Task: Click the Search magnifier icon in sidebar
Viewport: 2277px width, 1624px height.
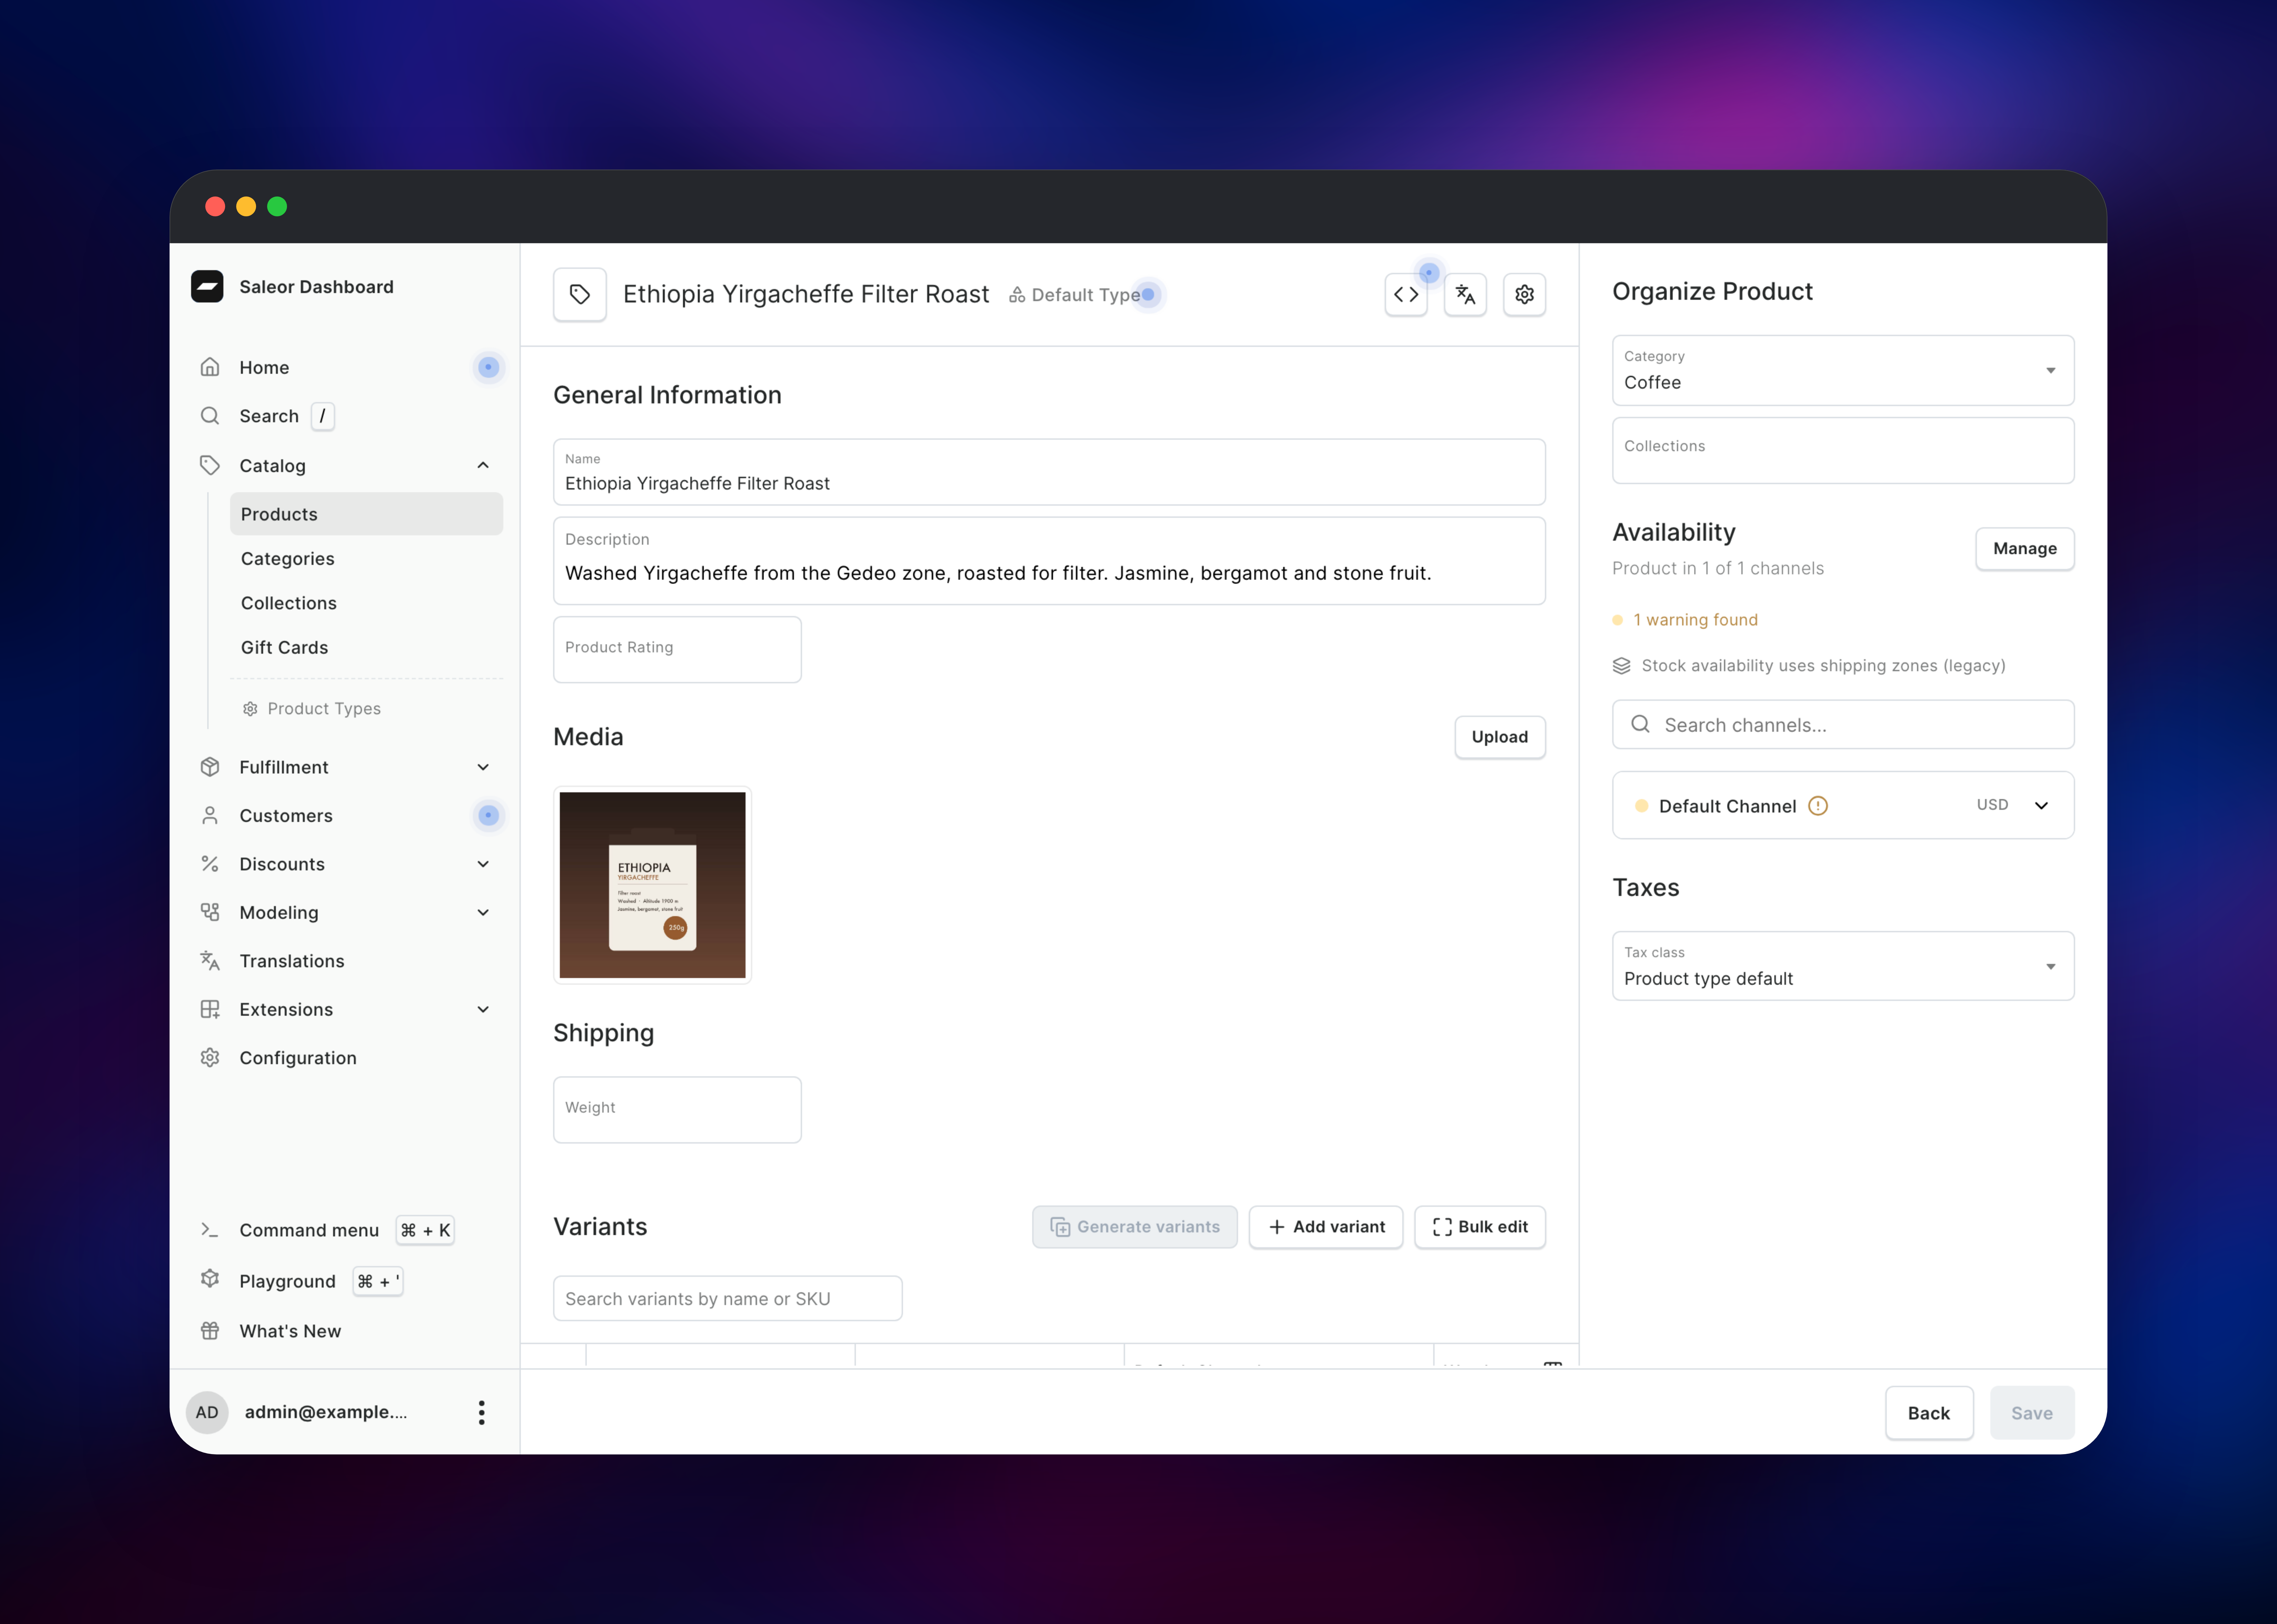Action: tap(210, 416)
